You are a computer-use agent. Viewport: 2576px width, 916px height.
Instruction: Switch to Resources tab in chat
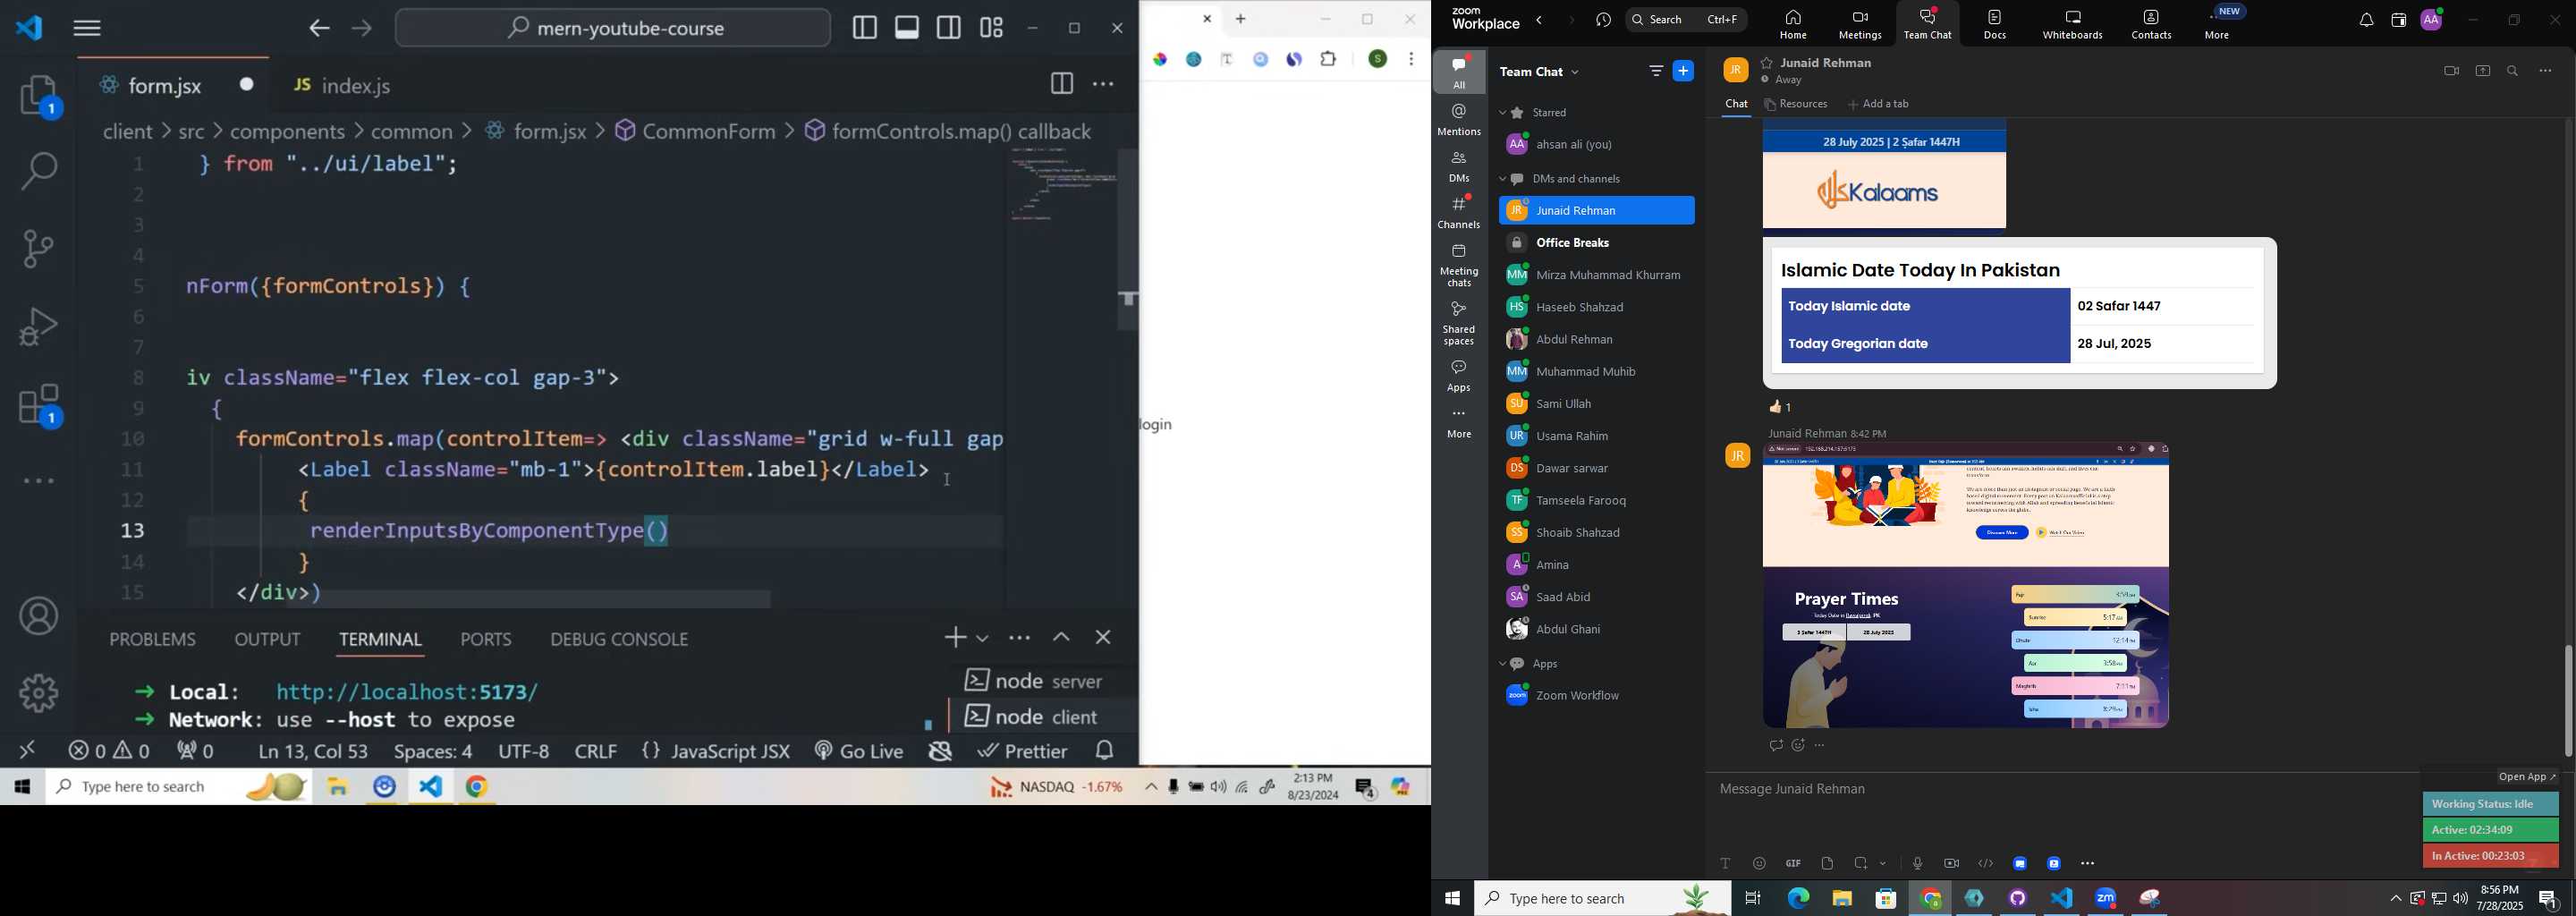point(1797,104)
